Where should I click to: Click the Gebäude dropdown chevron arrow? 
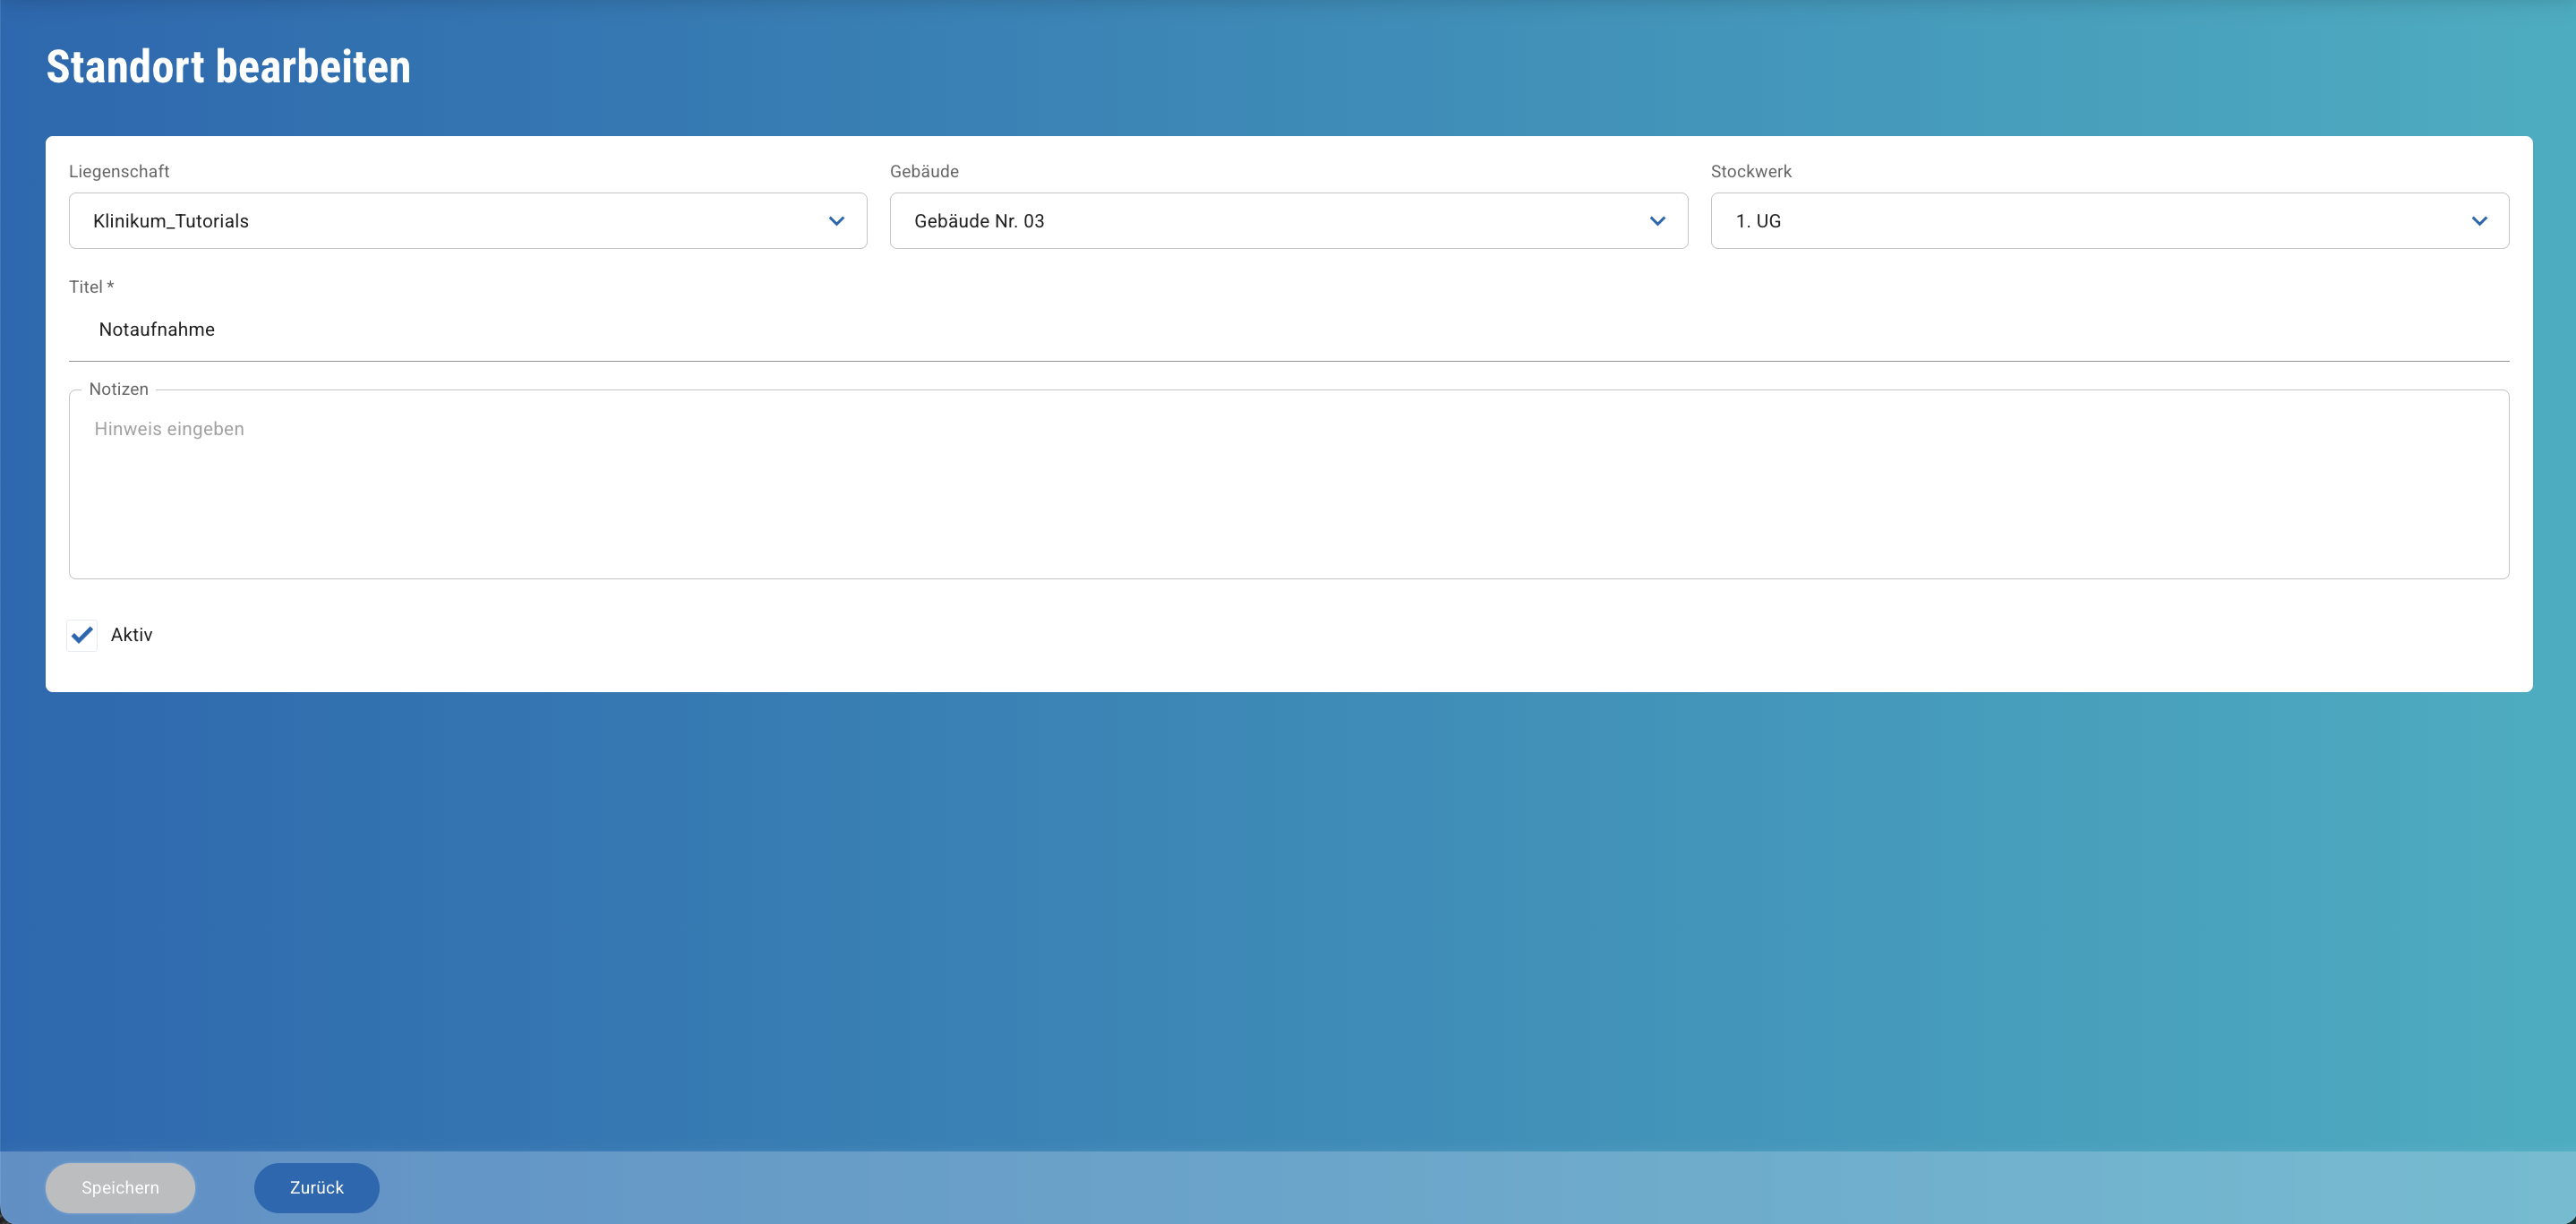[x=1657, y=221]
